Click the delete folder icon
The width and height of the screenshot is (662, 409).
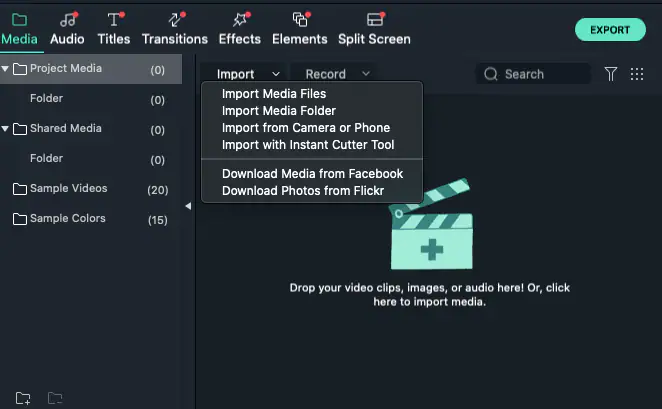(x=55, y=398)
